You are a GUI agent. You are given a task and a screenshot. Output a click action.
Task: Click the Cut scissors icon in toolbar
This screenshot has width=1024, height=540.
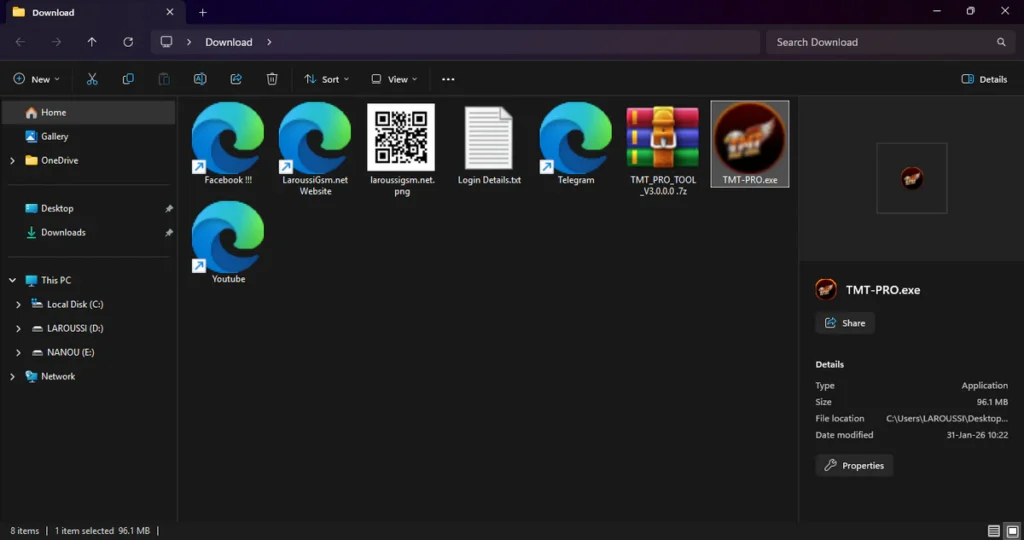92,79
